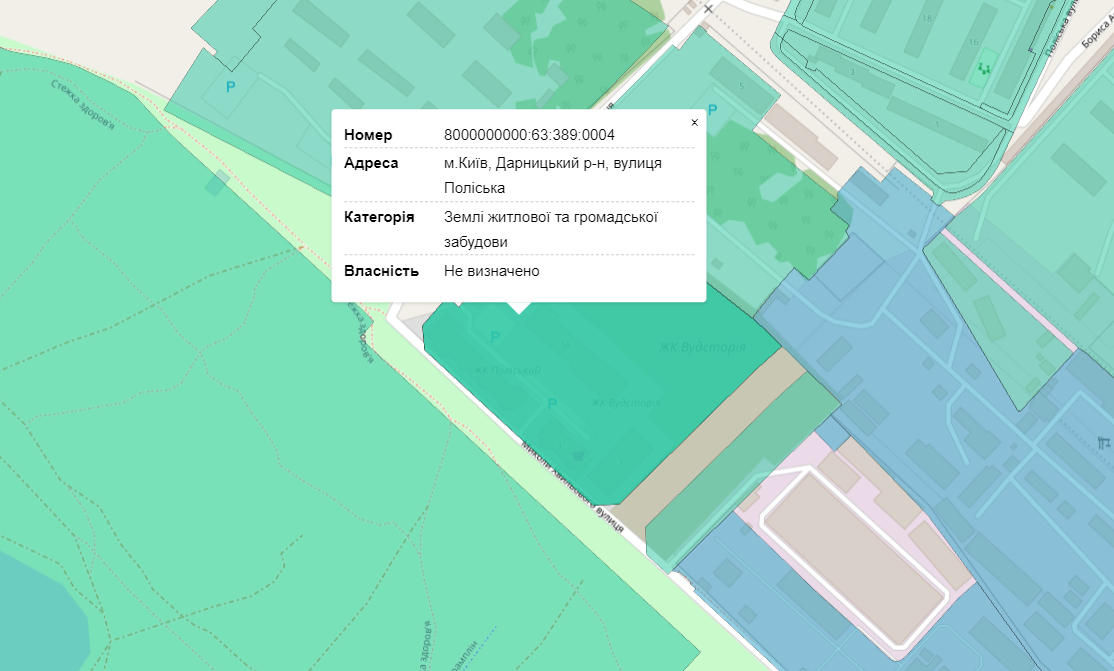The width and height of the screenshot is (1114, 671).
Task: Click the Категорія value text in popup
Action: [550, 216]
